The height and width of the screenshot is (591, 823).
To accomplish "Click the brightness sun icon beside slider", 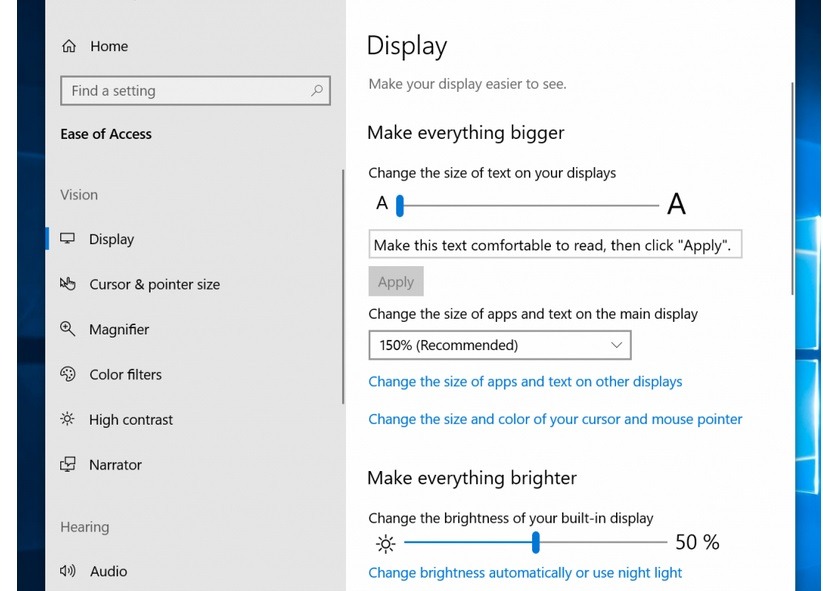I will coord(386,544).
